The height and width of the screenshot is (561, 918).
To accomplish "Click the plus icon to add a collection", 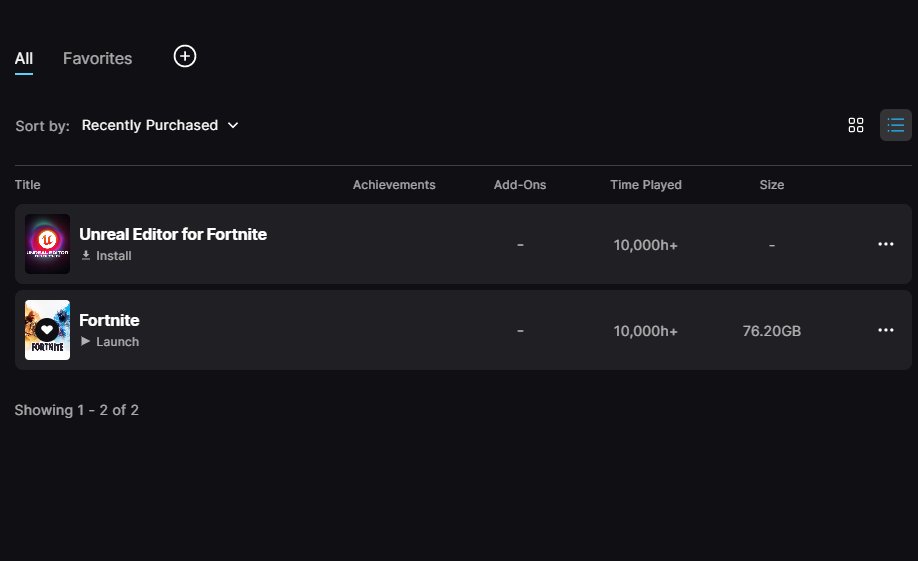I will [185, 56].
